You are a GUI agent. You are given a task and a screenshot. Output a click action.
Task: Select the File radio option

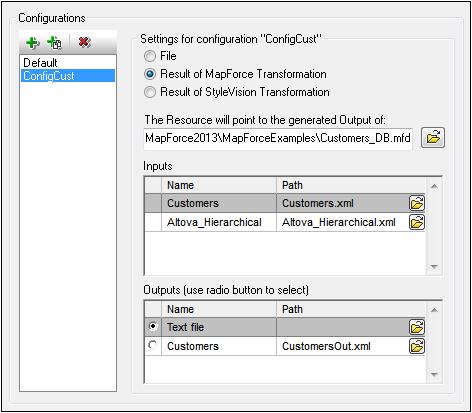click(150, 56)
